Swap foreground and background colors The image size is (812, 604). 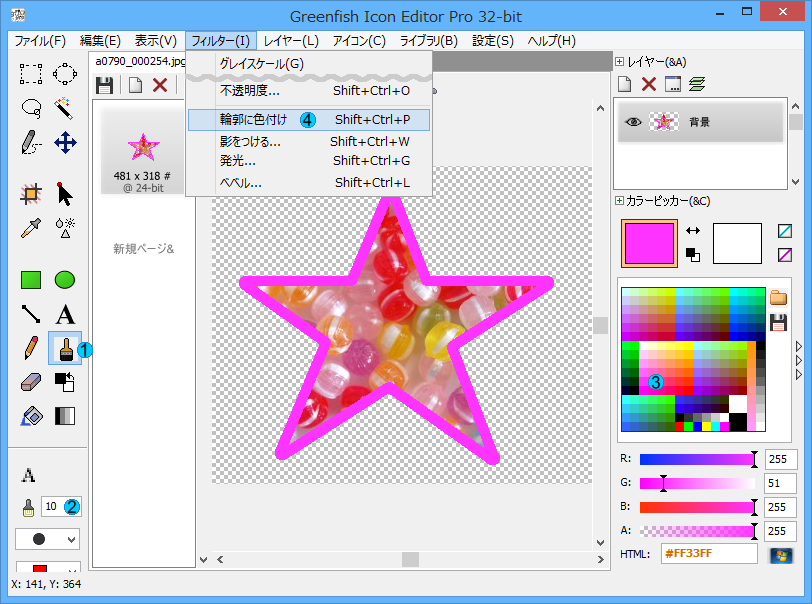pyautogui.click(x=693, y=230)
